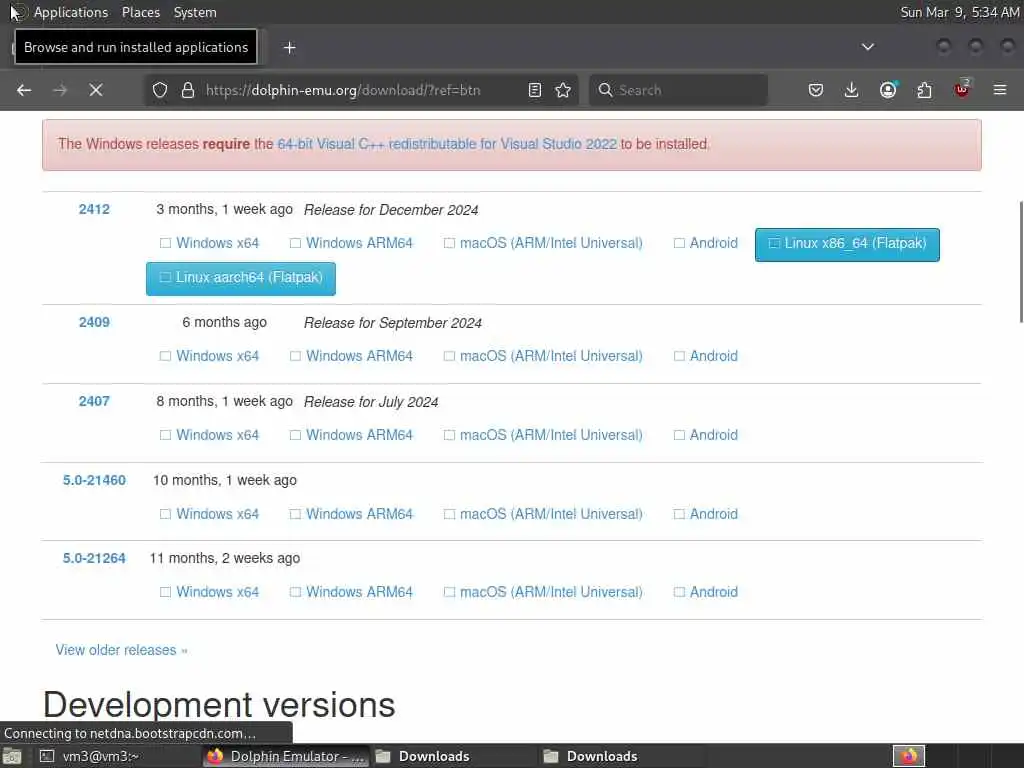Save page to Pocket
Viewport: 1024px width, 768px height.
click(x=816, y=90)
